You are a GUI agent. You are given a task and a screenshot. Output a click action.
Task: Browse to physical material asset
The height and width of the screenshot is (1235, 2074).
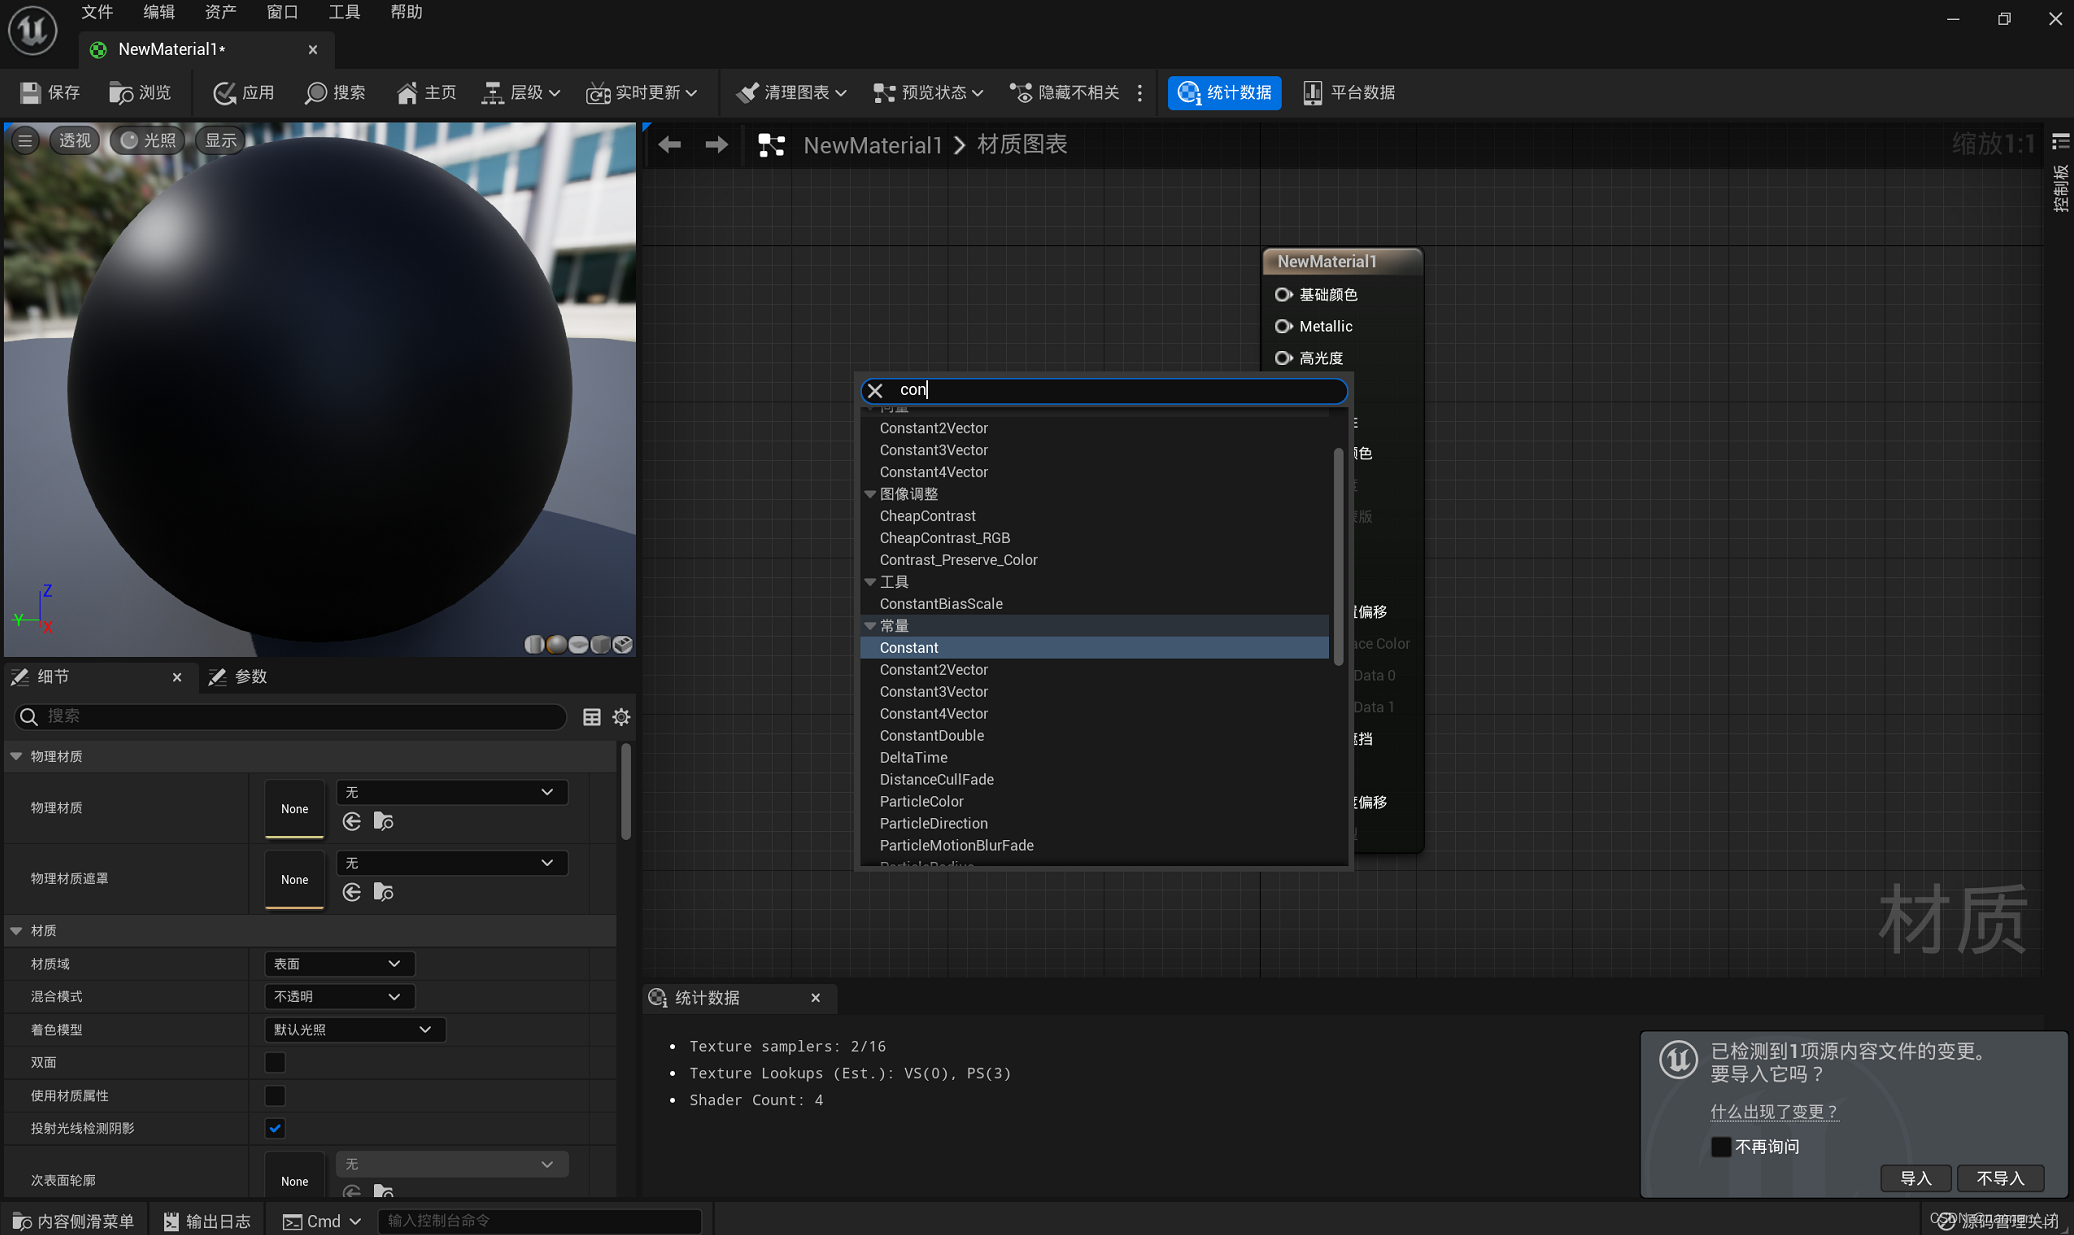(383, 821)
